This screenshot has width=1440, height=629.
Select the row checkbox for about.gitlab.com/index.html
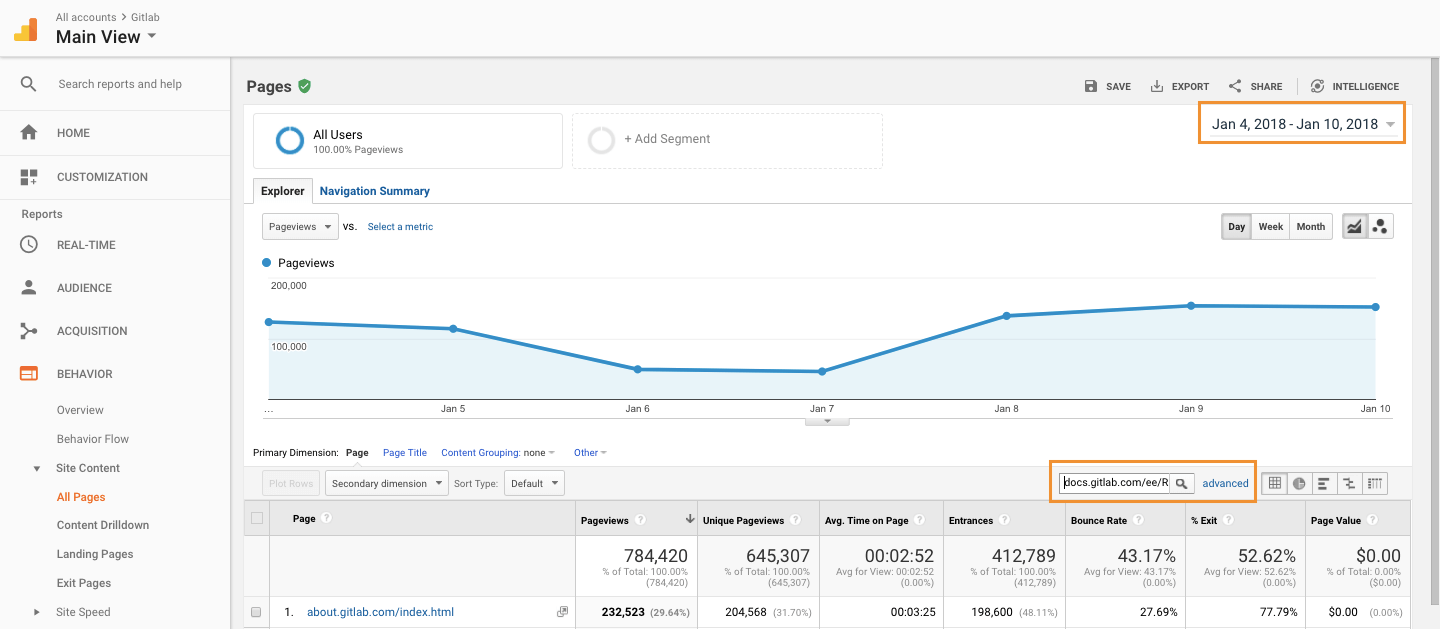coord(257,611)
